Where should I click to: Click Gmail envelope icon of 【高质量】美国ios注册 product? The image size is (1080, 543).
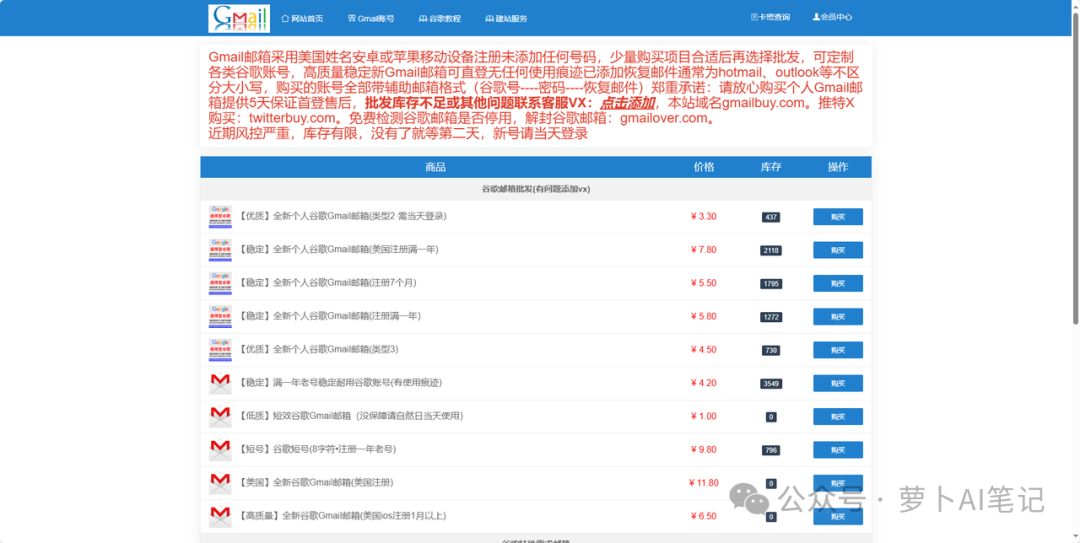coord(220,515)
